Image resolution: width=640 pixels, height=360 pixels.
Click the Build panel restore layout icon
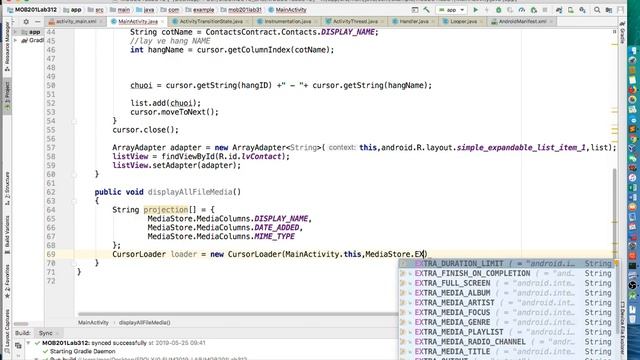(x=18, y=345)
